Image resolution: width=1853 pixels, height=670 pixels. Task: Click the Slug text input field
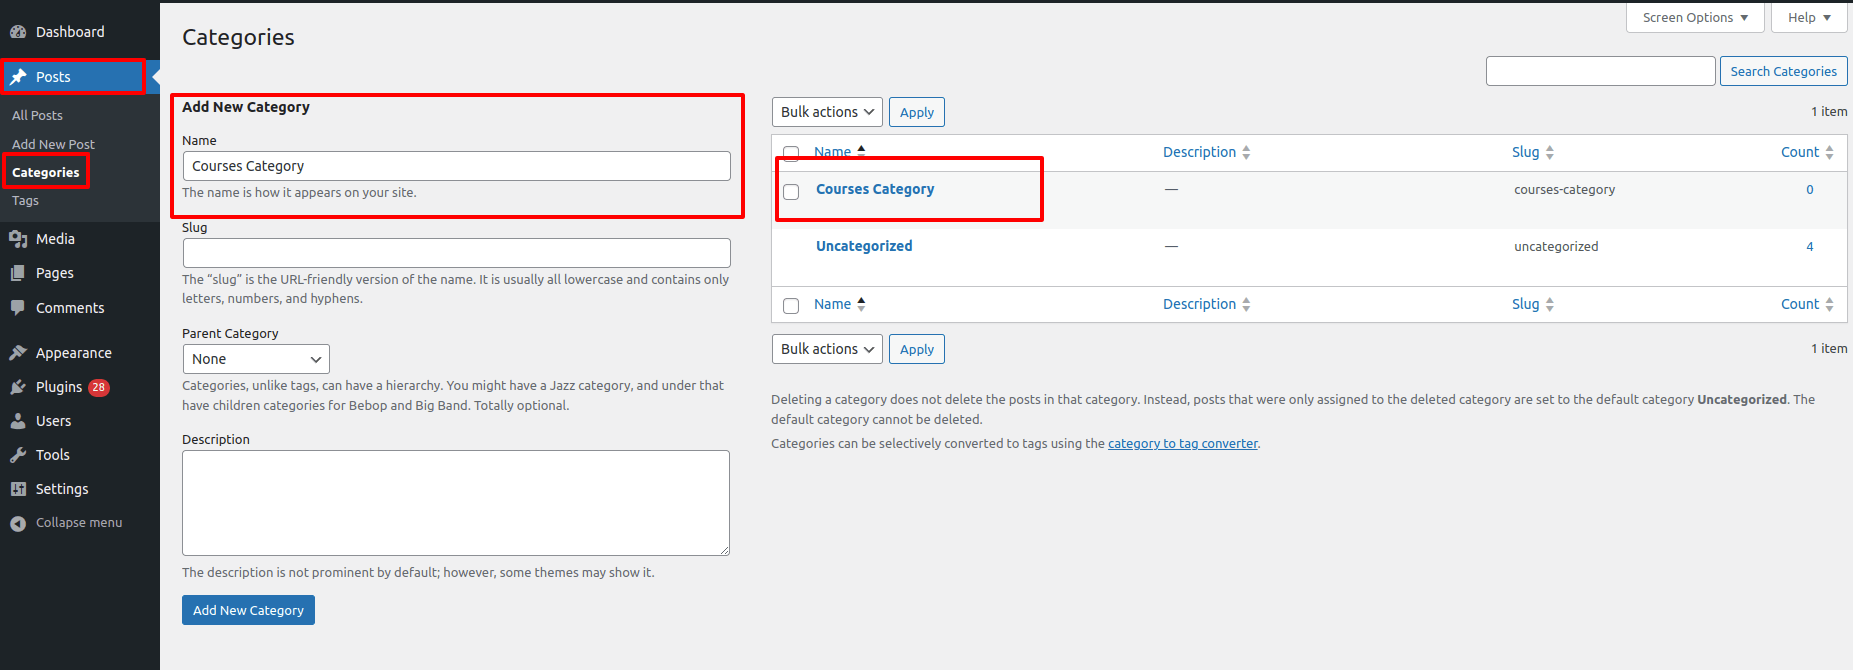[456, 253]
